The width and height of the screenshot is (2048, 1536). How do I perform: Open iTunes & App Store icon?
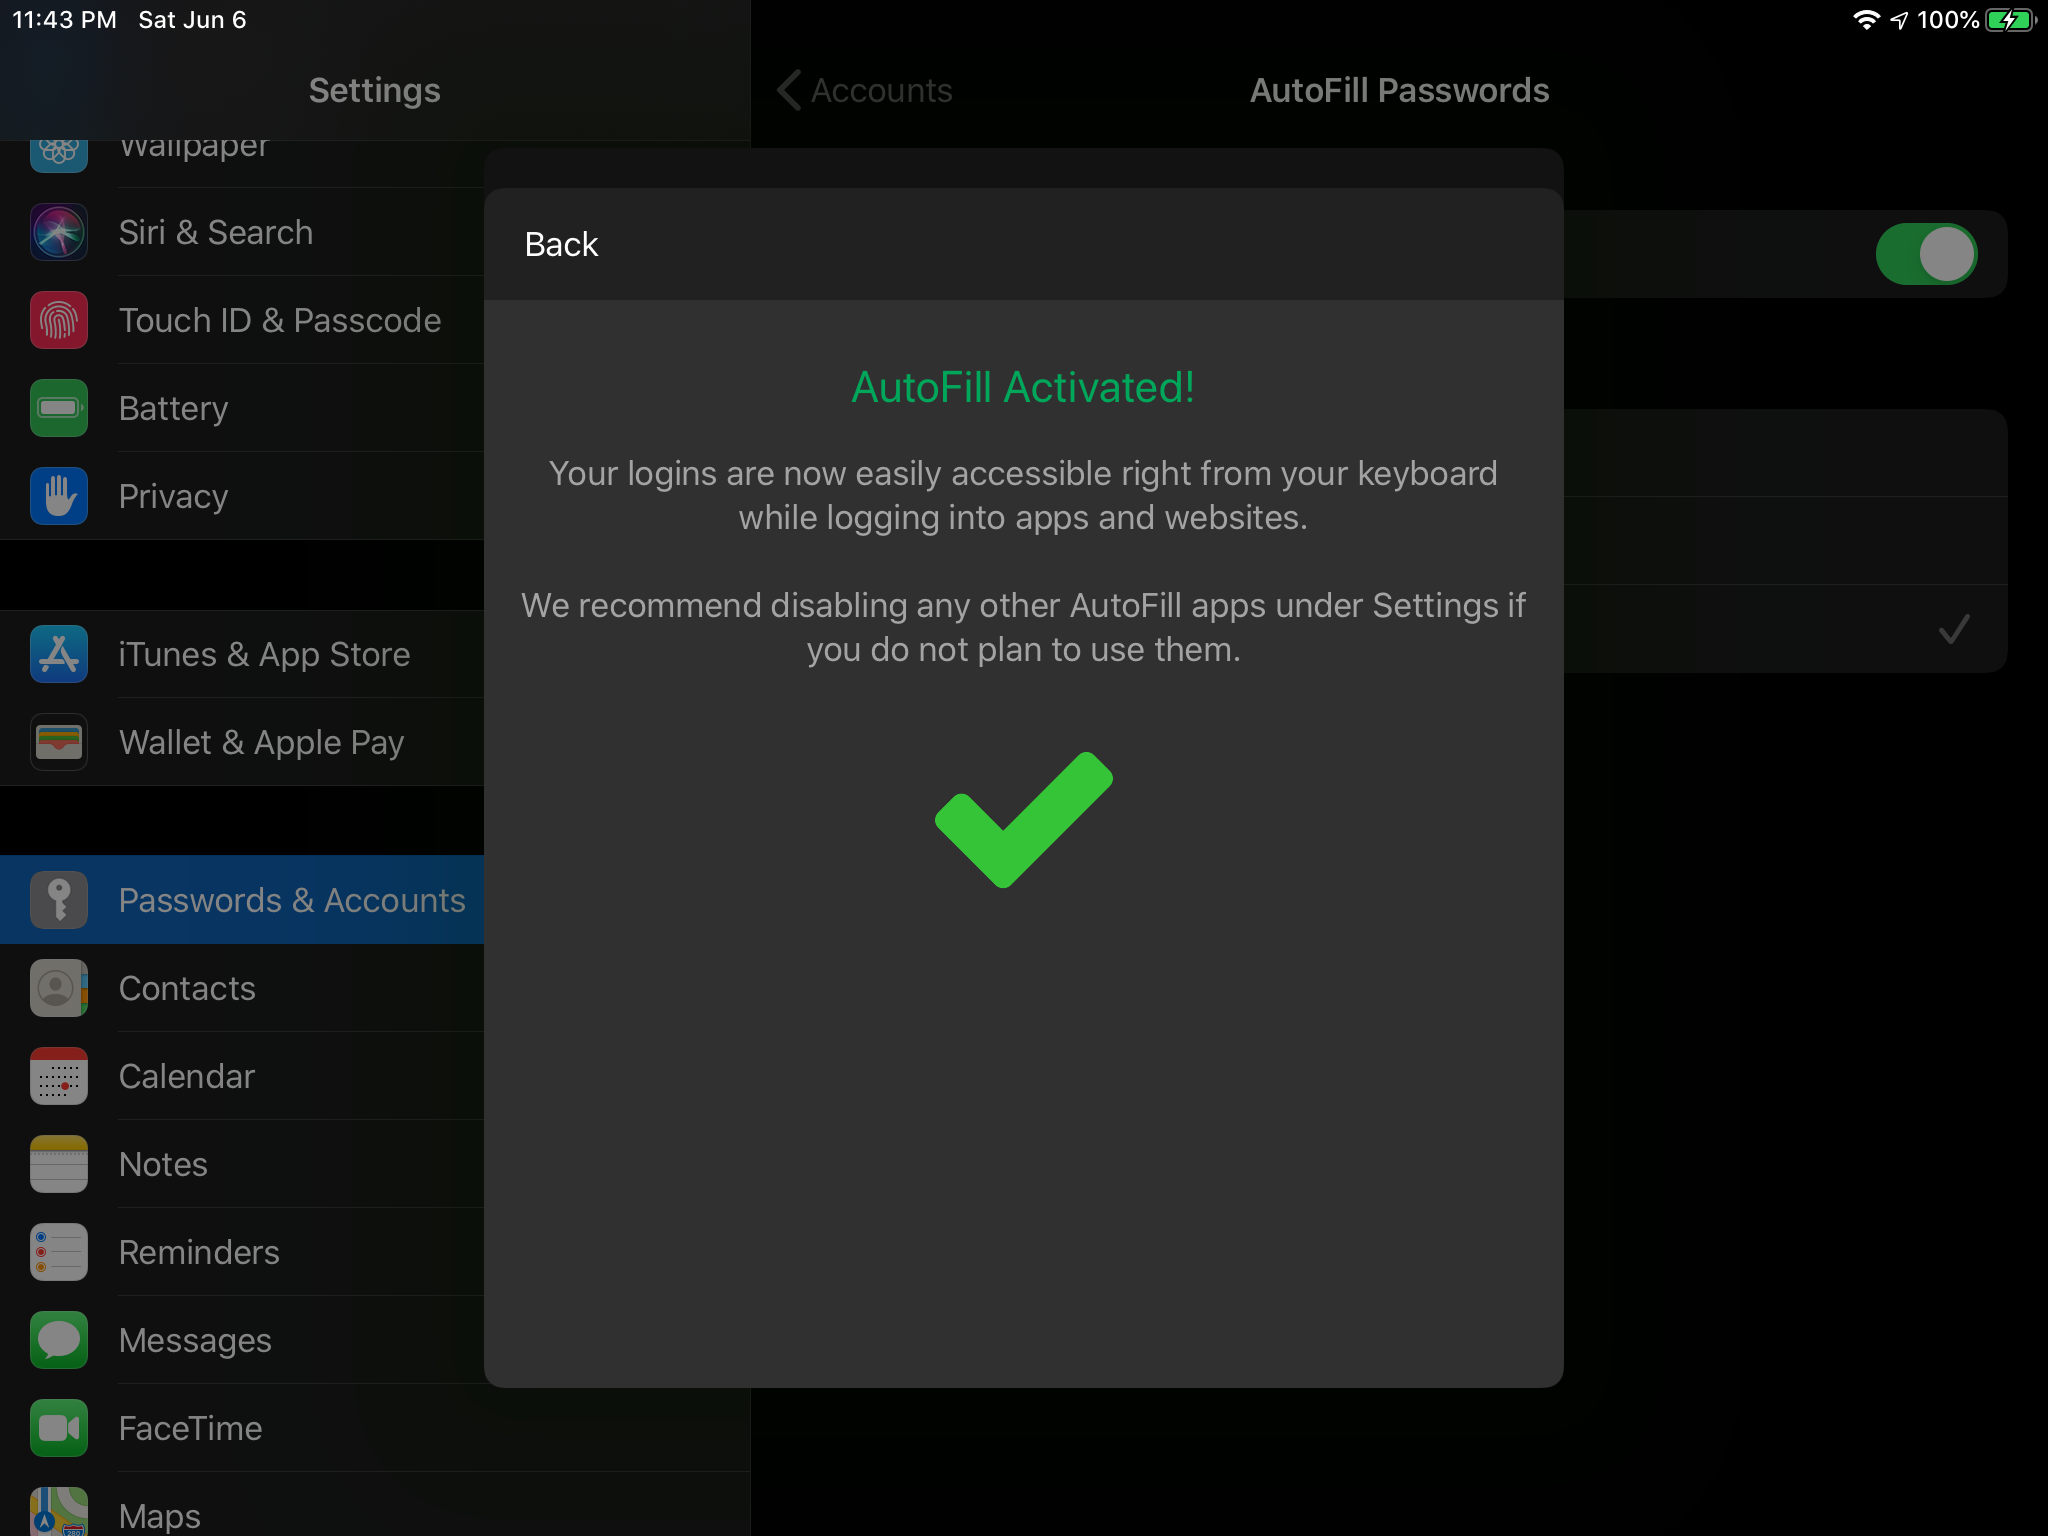[59, 654]
